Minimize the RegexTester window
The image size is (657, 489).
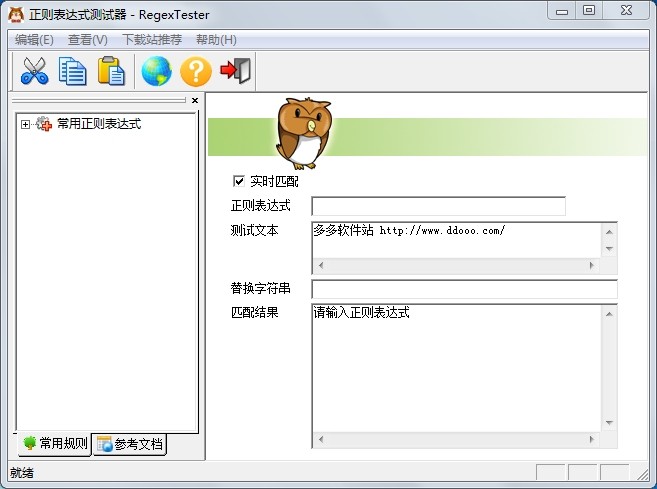pyautogui.click(x=562, y=11)
